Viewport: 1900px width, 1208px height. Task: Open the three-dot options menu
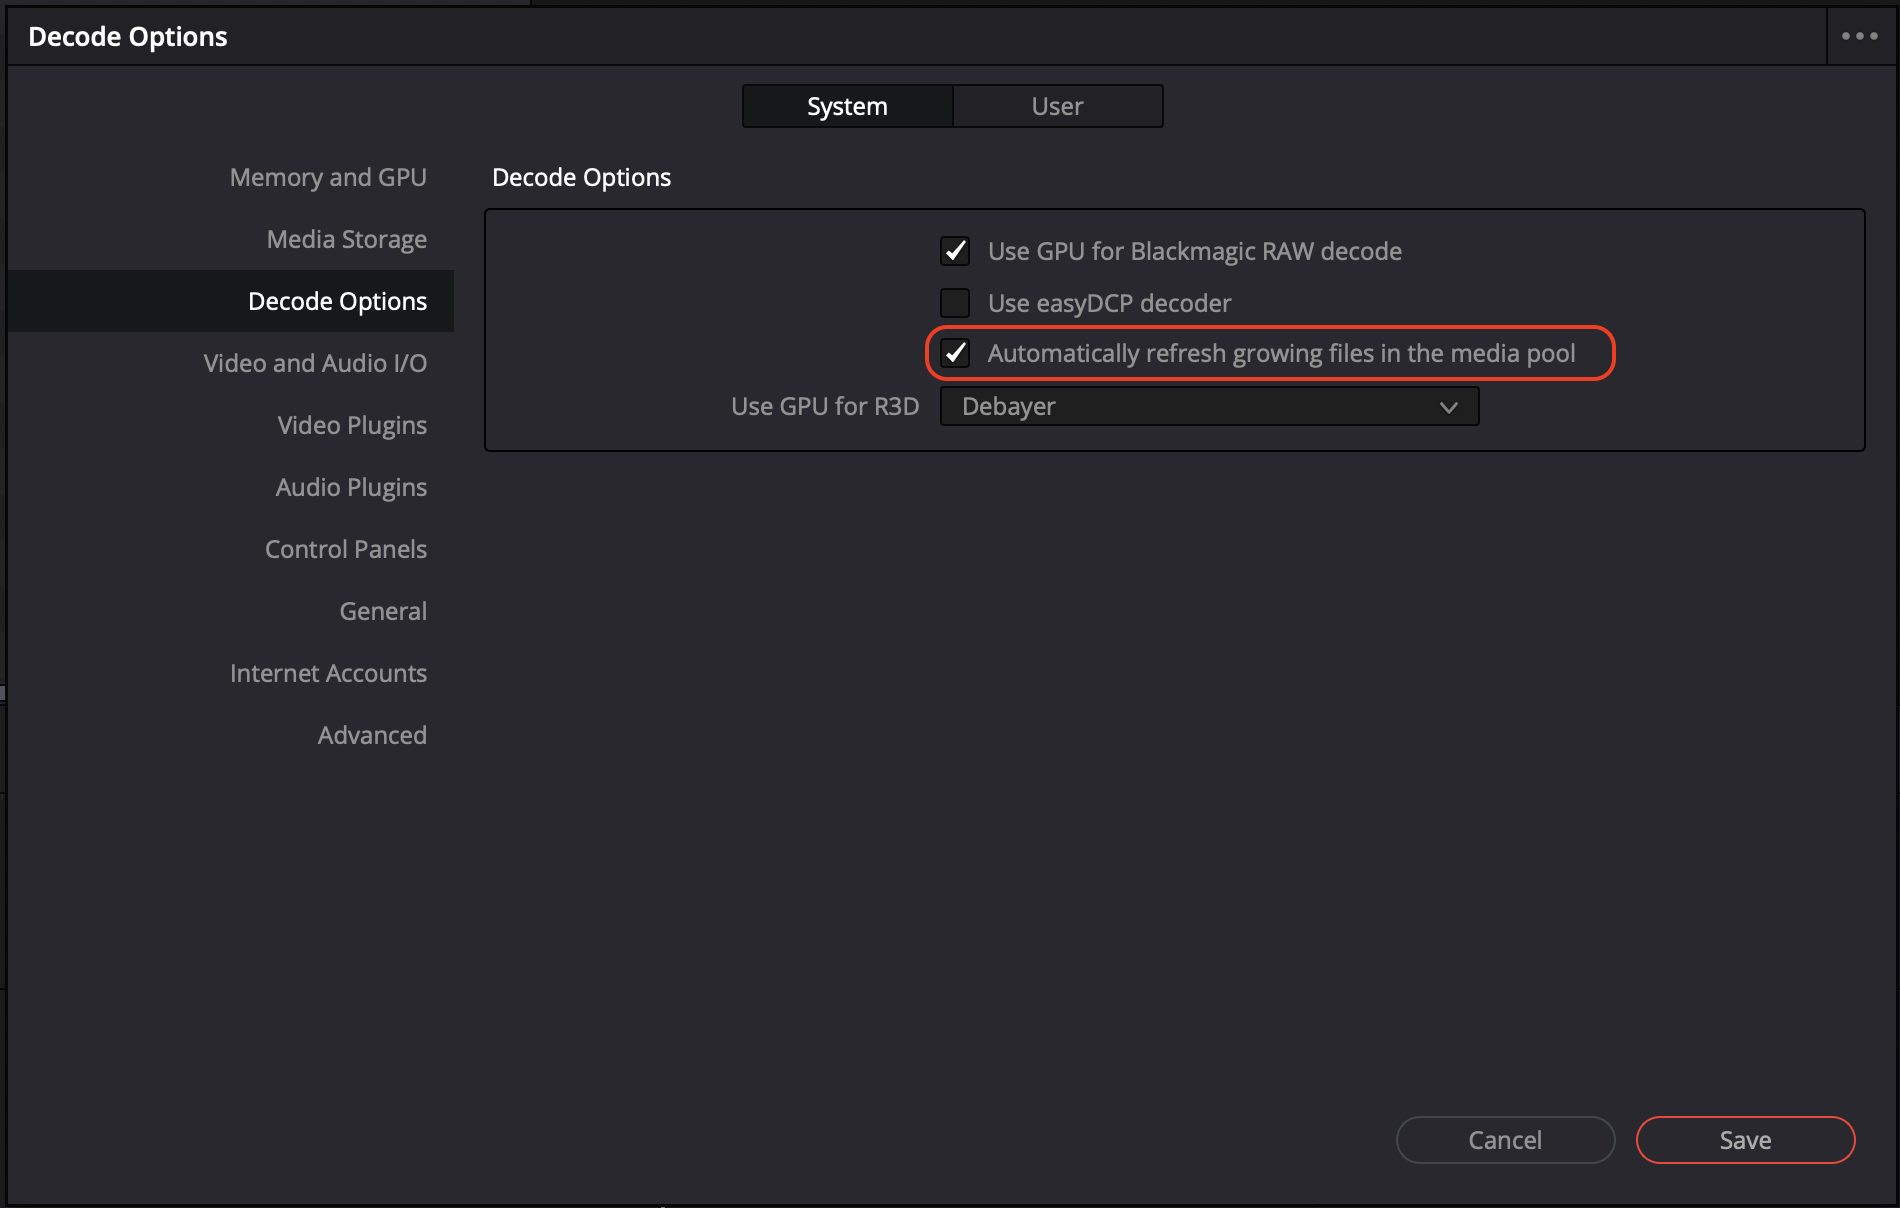click(x=1859, y=36)
